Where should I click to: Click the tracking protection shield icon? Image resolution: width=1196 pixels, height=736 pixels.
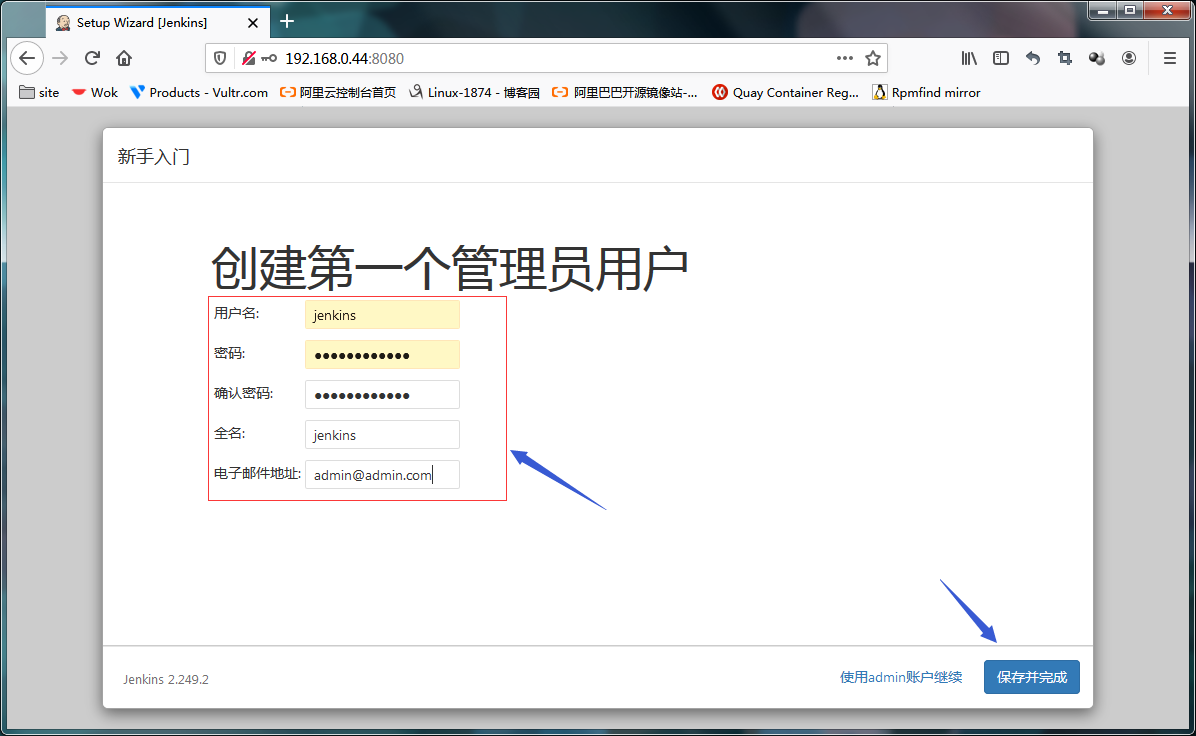220,58
